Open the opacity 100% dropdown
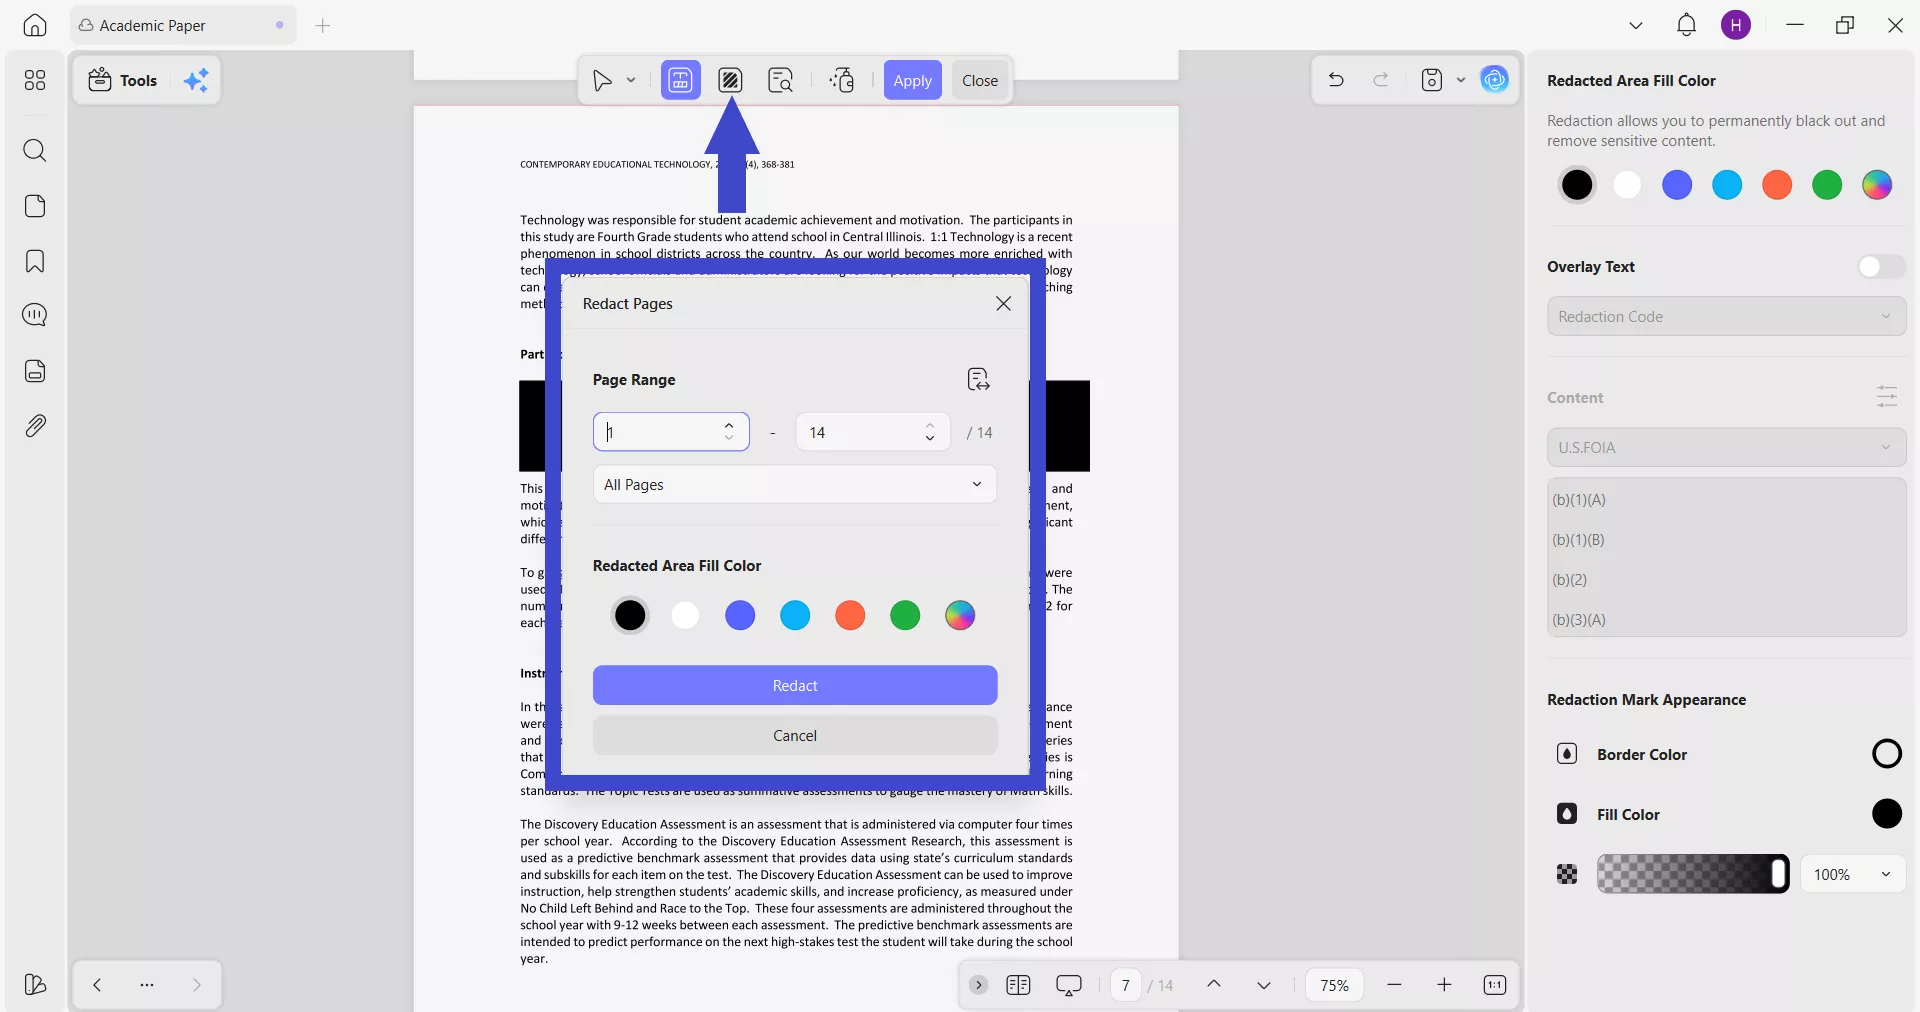The width and height of the screenshot is (1920, 1012). click(x=1853, y=874)
